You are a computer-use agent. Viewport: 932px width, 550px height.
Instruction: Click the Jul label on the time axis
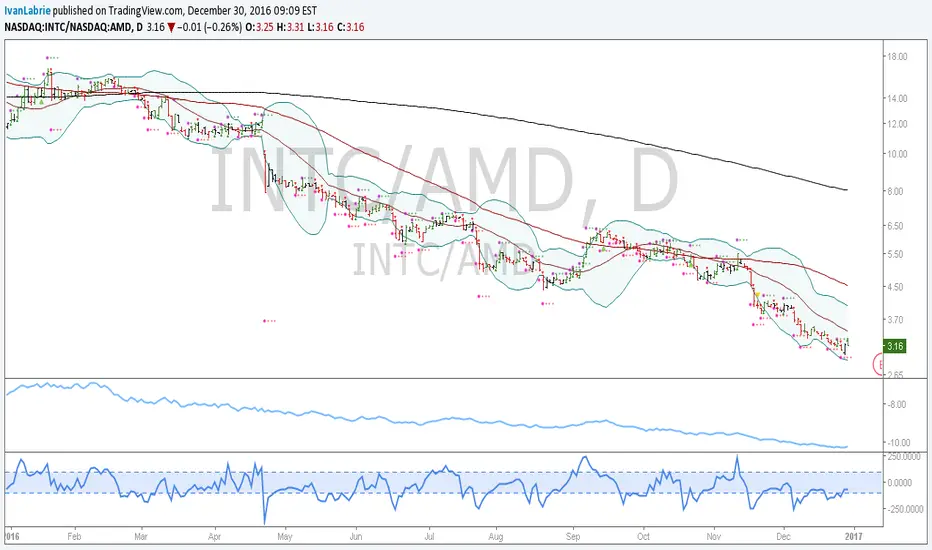coord(429,536)
